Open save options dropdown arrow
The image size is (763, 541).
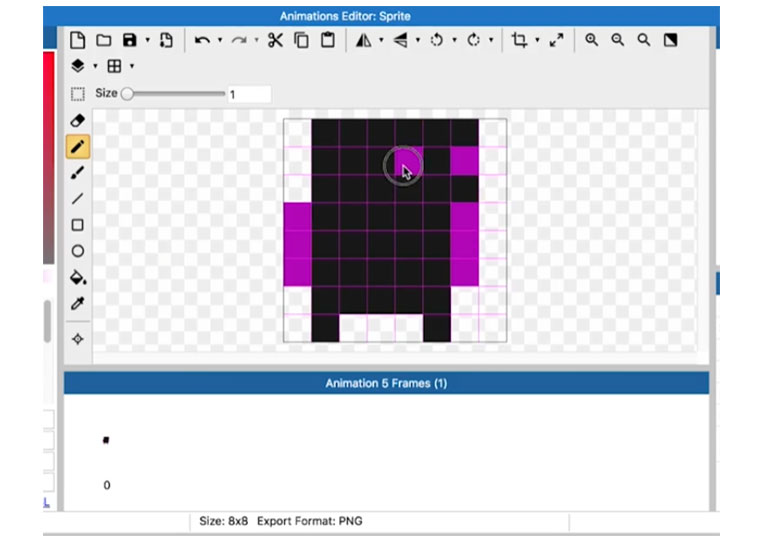(147, 40)
